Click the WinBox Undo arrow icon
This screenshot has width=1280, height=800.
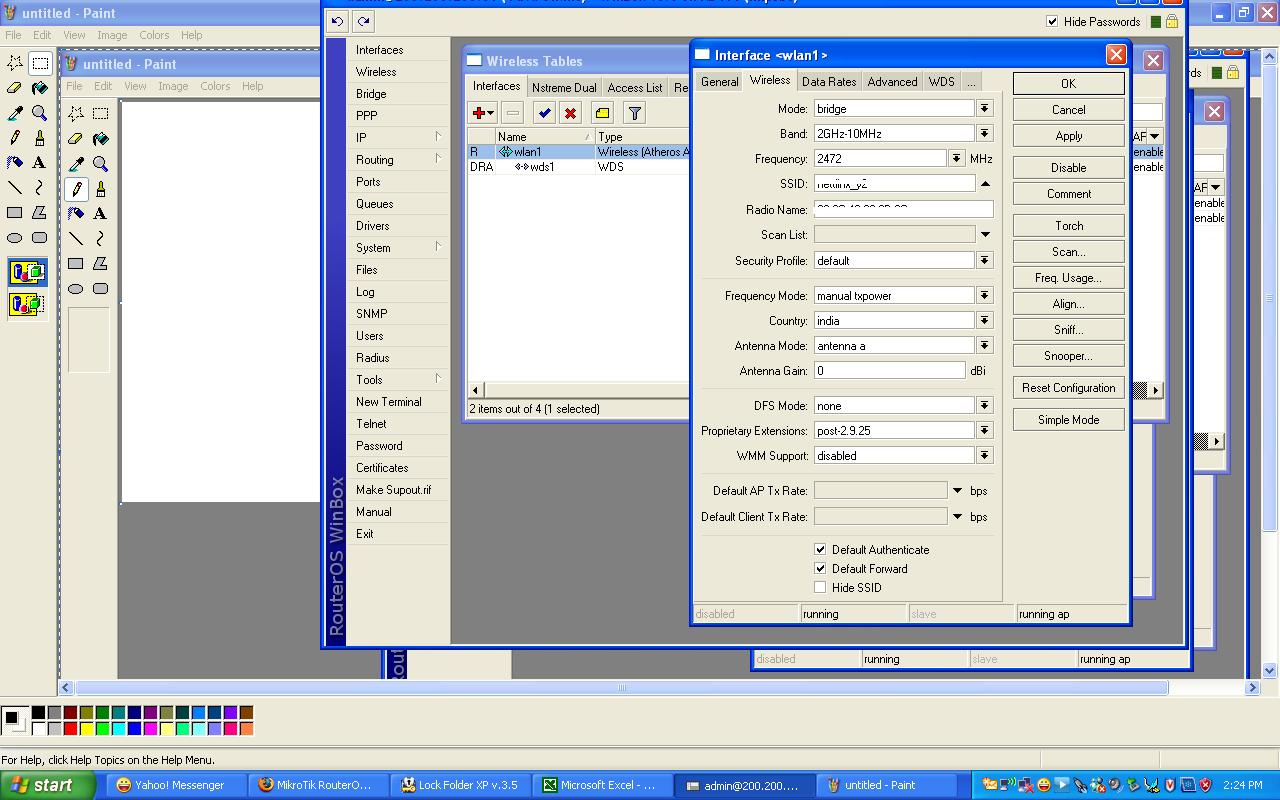click(337, 21)
